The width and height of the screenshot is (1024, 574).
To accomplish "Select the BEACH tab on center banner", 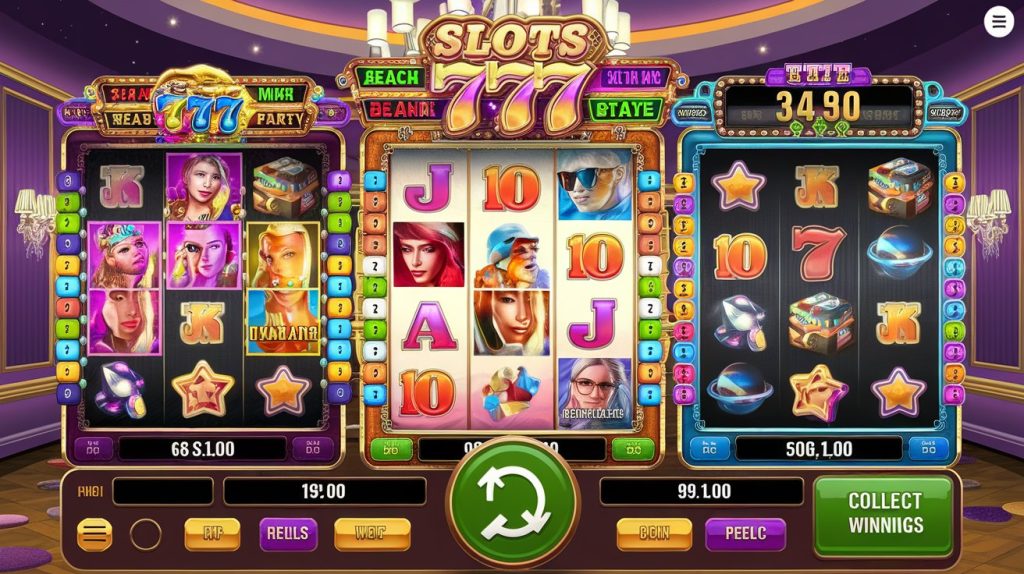I will tap(391, 78).
